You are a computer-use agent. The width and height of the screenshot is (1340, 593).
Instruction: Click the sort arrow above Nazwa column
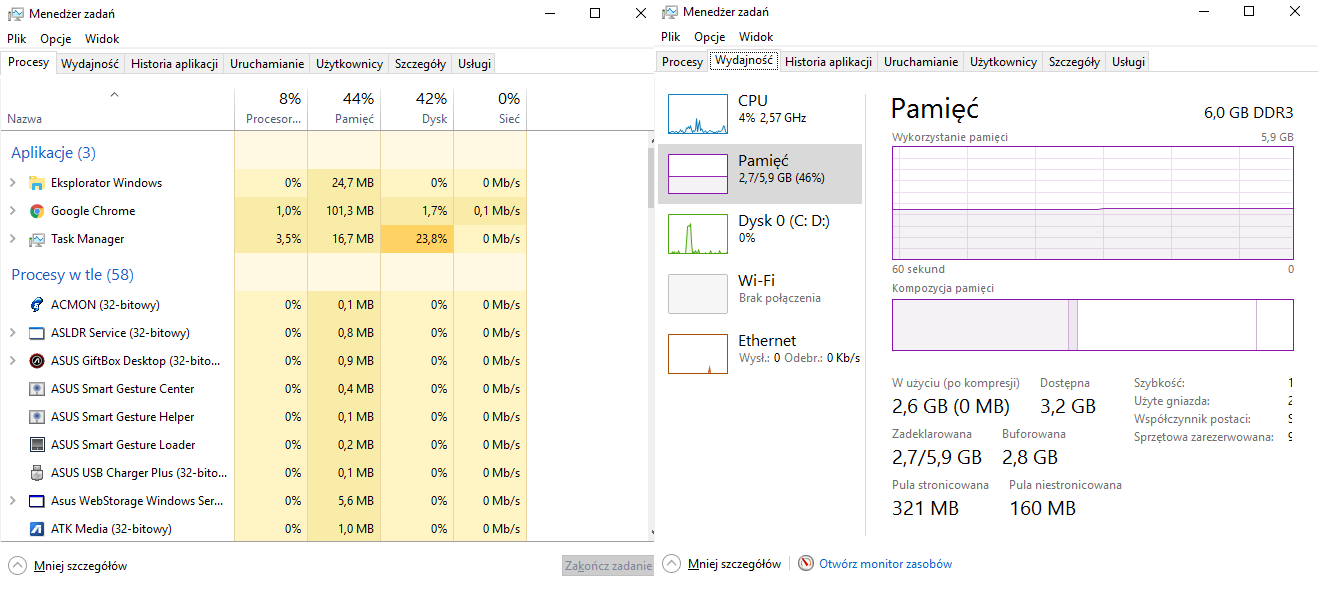pyautogui.click(x=114, y=95)
